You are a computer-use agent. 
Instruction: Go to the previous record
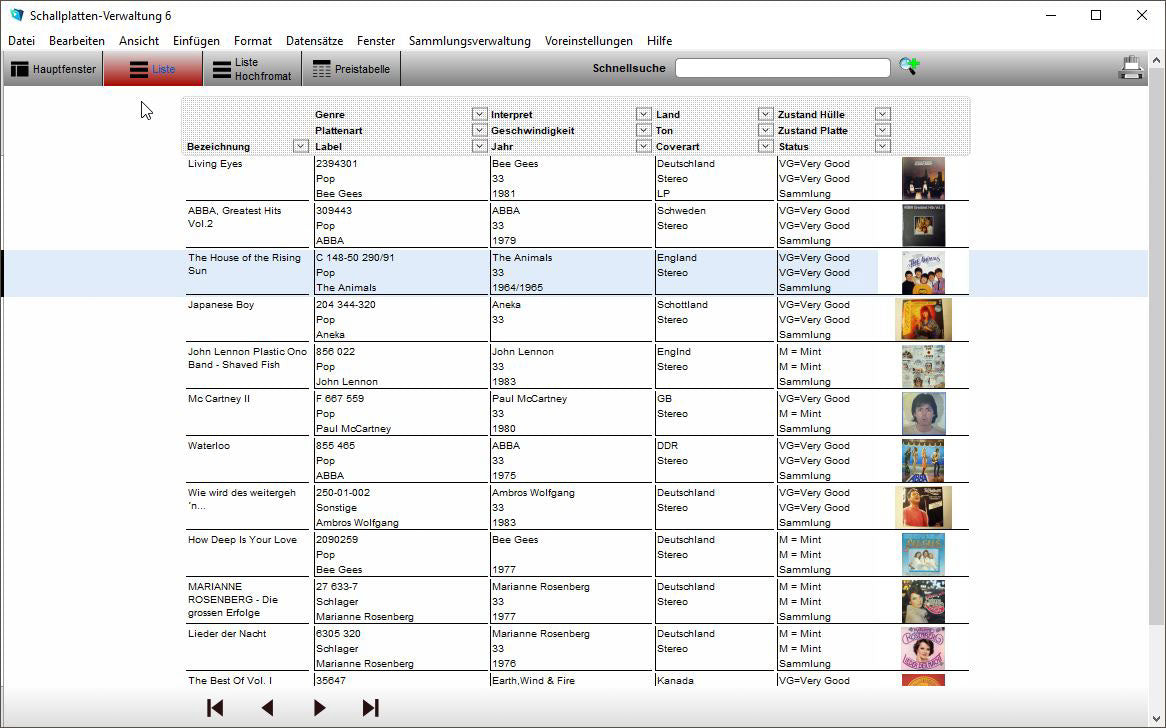pos(267,708)
